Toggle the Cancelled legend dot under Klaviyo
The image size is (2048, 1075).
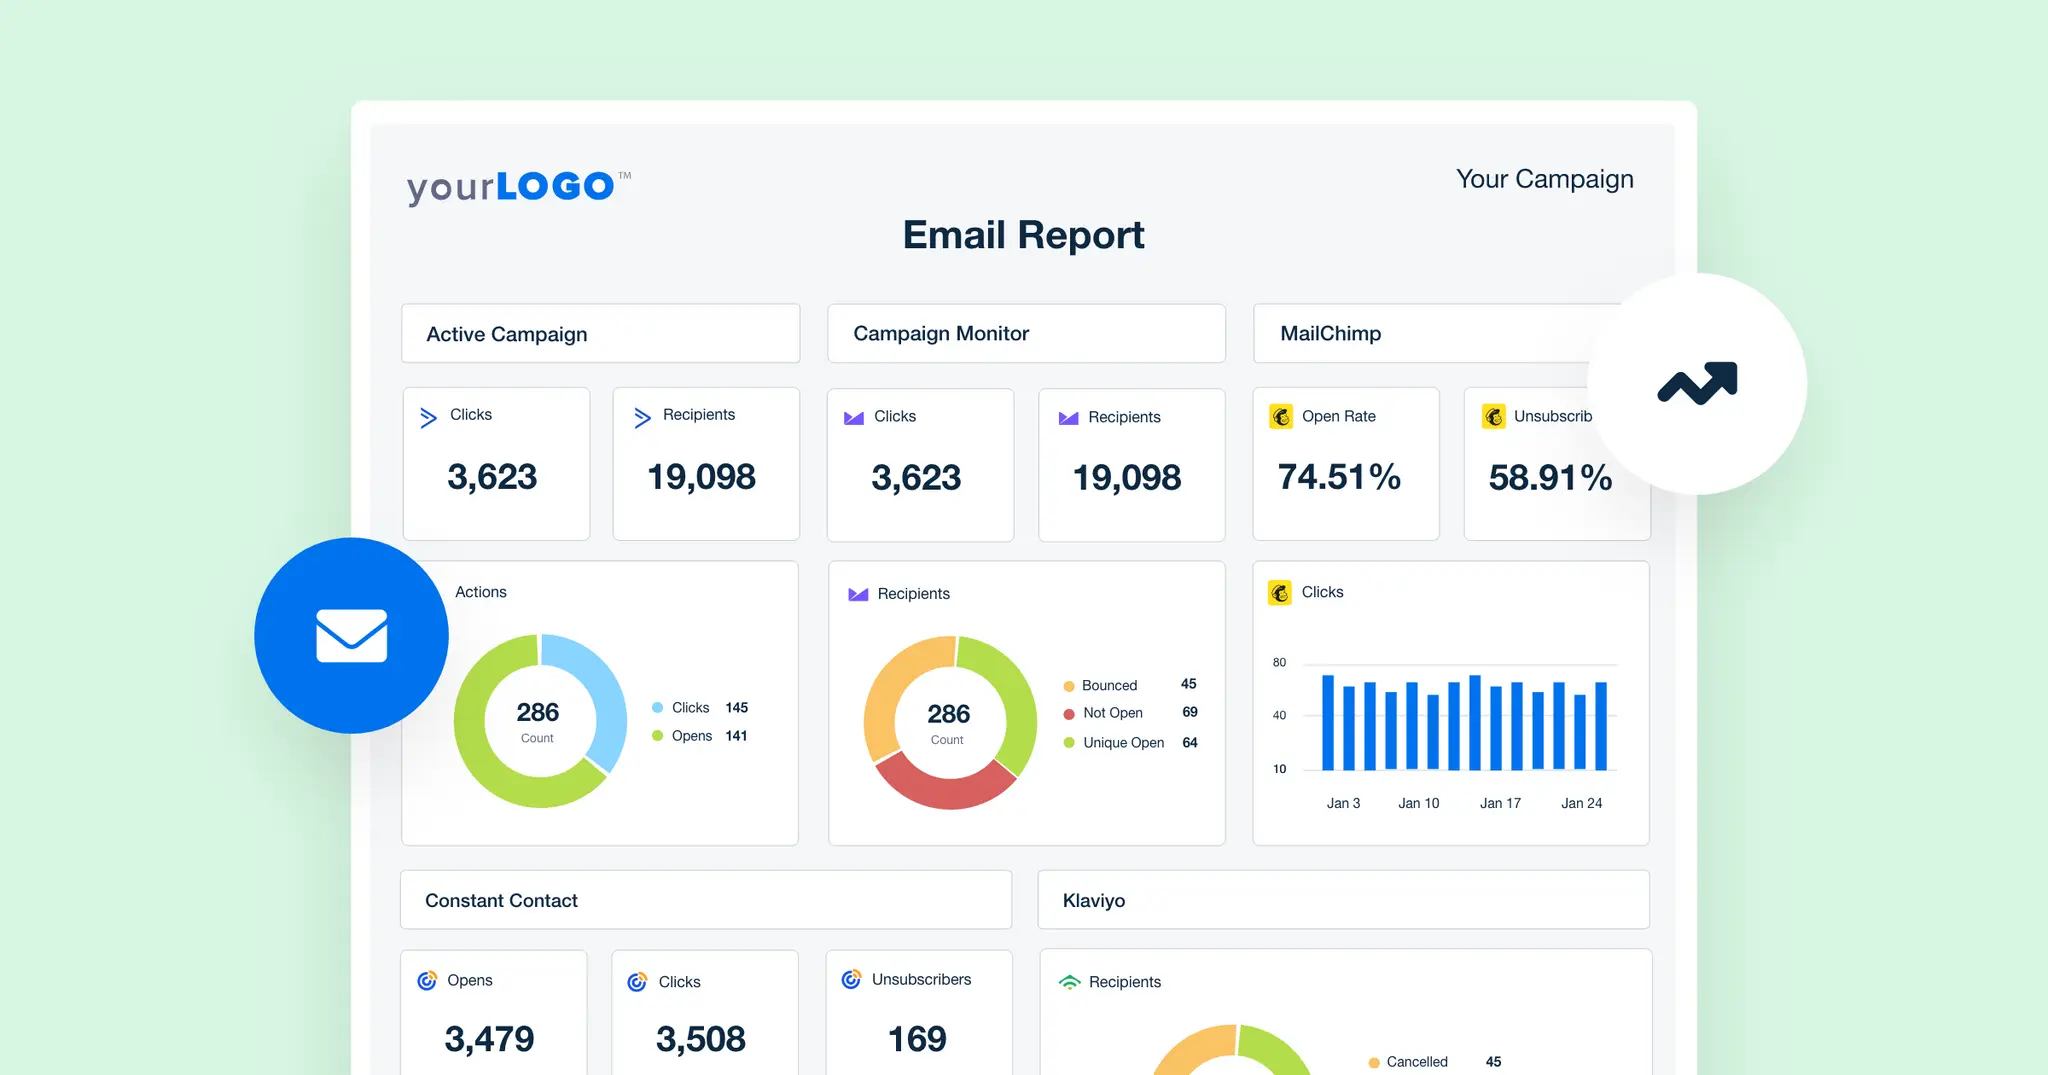(x=1373, y=1062)
